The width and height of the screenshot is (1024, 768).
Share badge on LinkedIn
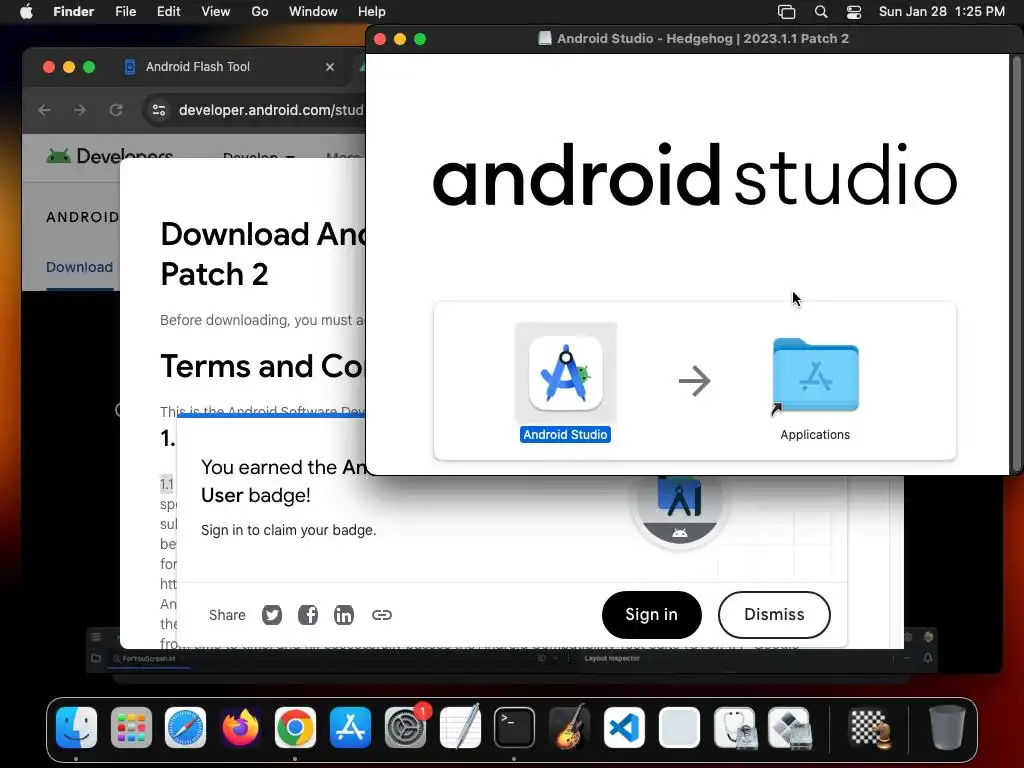point(344,615)
